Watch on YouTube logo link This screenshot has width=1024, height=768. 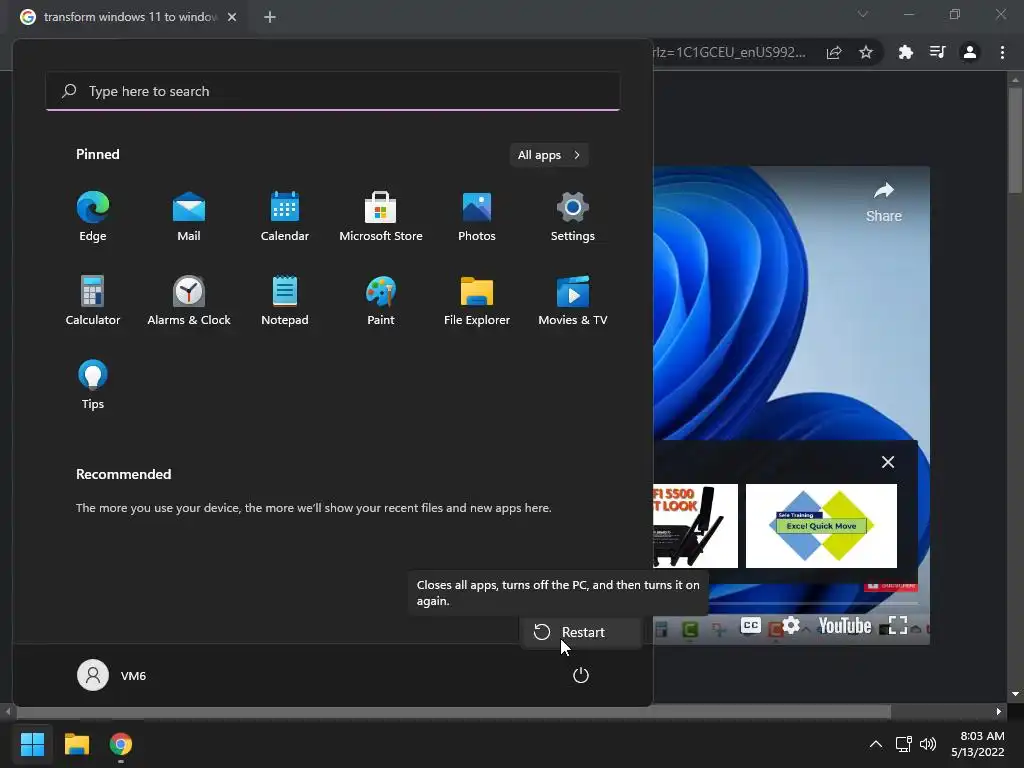pos(845,626)
